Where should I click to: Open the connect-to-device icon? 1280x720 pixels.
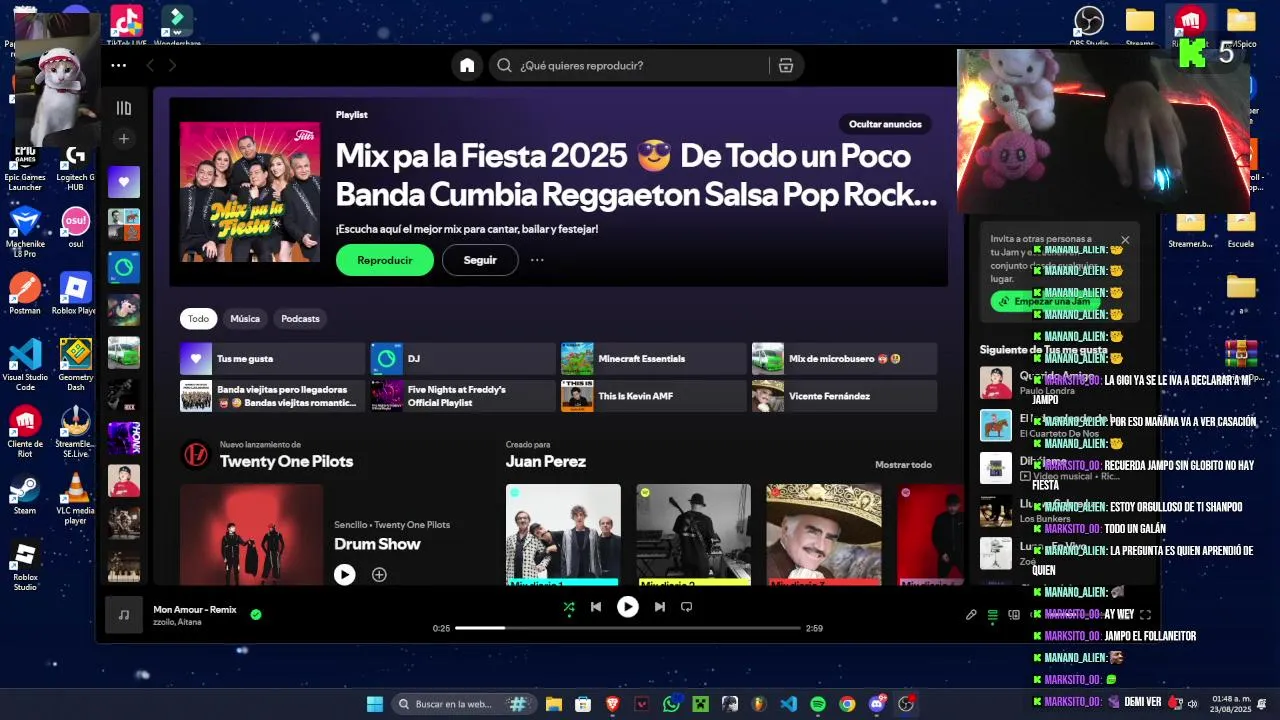coord(1014,615)
